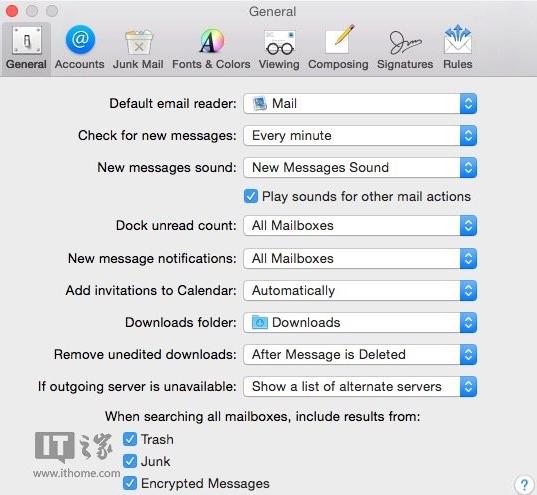
Task: Open the Remove unedited downloads dropdown
Action: click(360, 354)
